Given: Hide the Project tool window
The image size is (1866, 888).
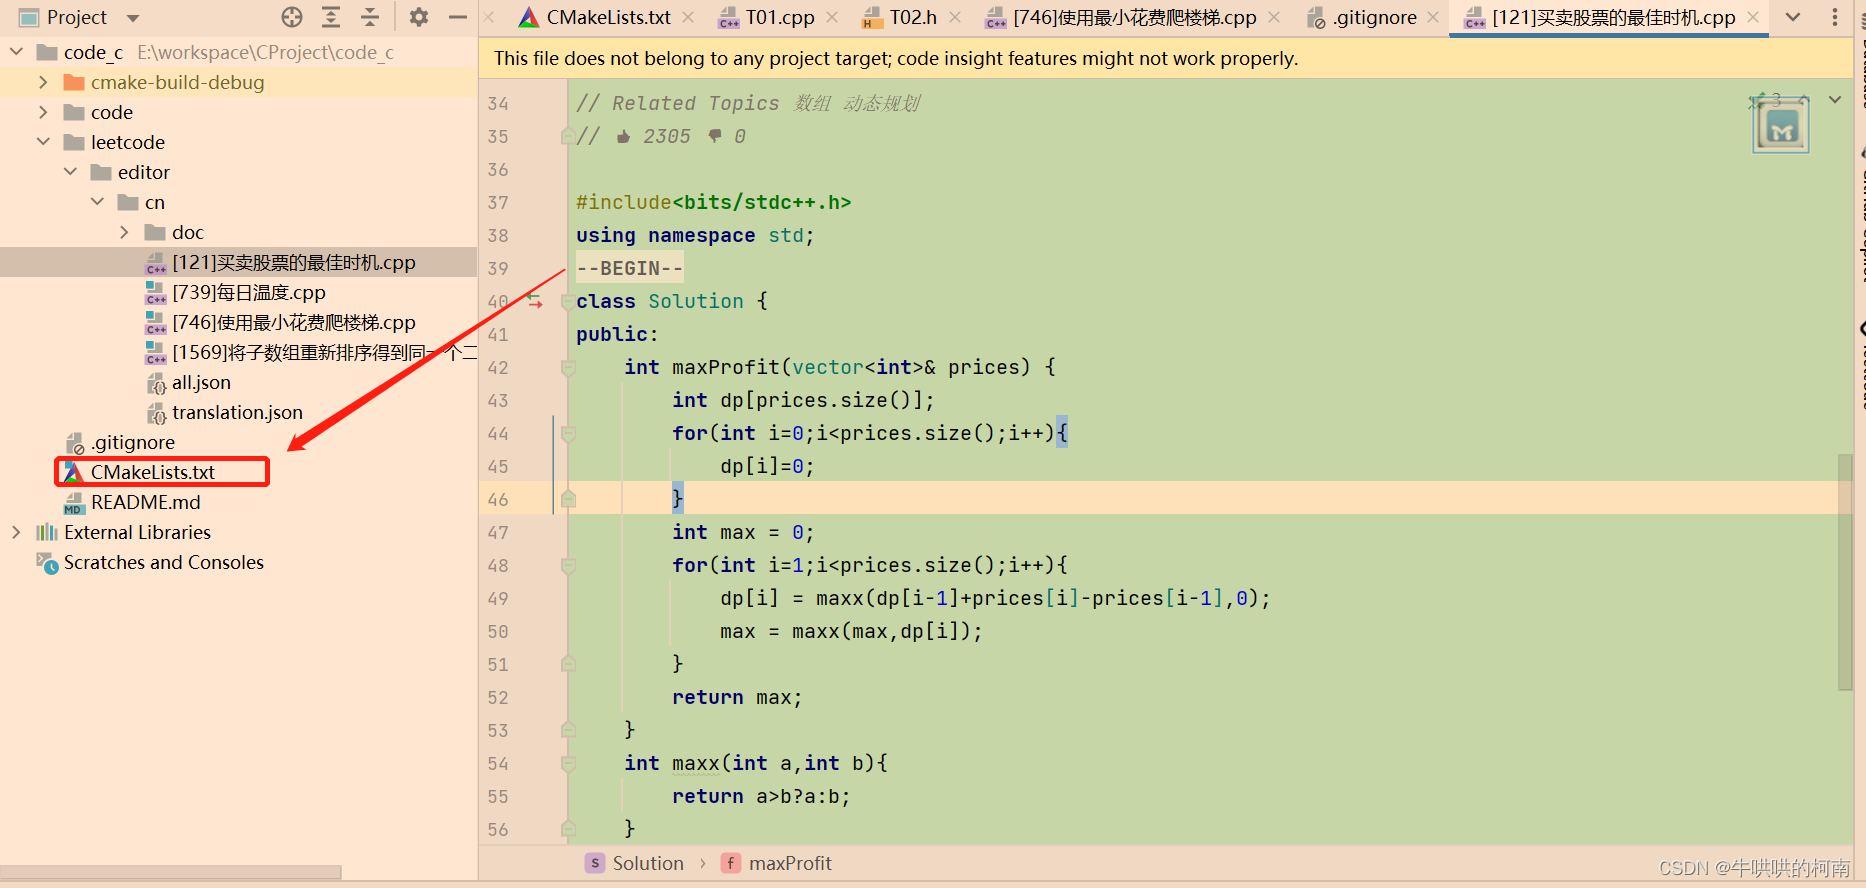Looking at the screenshot, I should pos(458,17).
